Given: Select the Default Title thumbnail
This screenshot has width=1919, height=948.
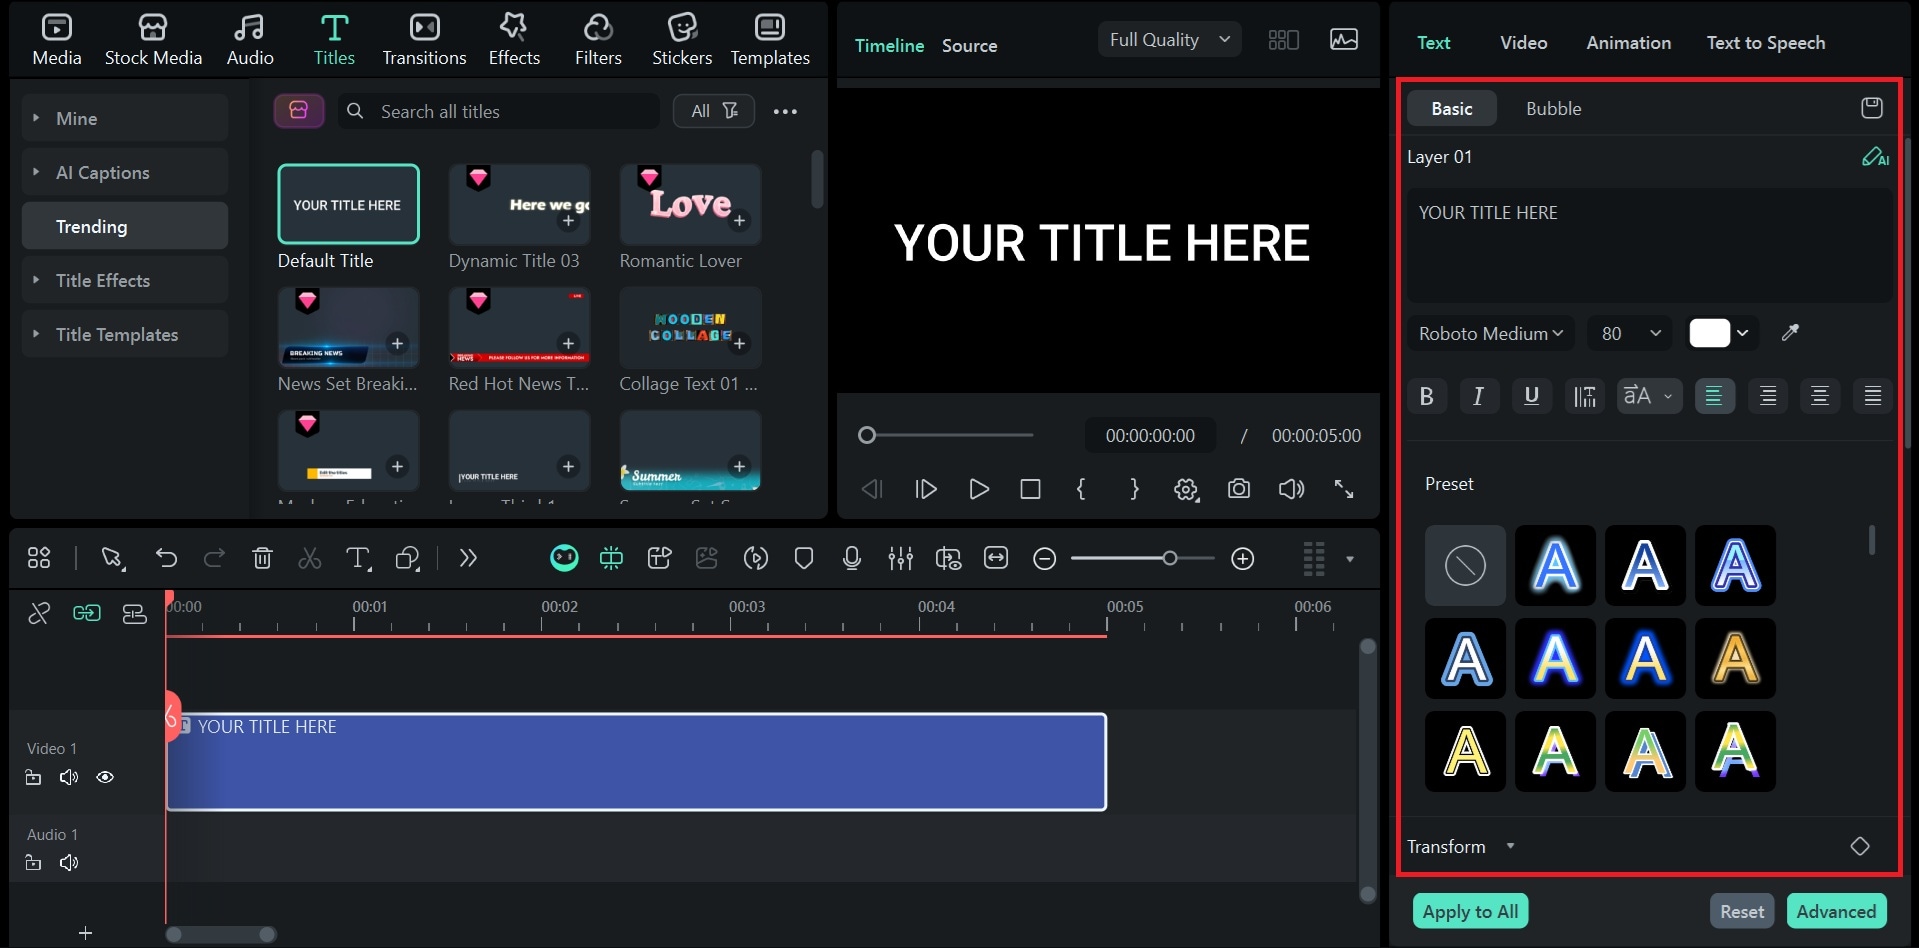Looking at the screenshot, I should (x=348, y=204).
